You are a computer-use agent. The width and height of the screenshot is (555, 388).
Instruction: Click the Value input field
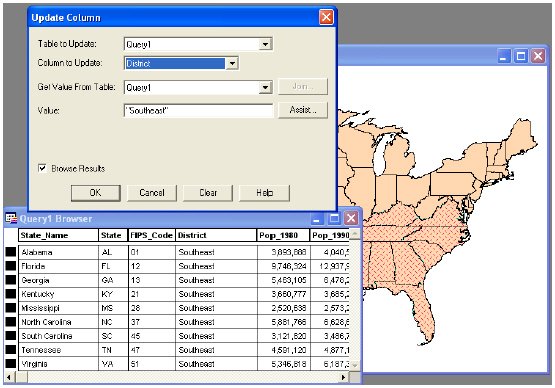(x=199, y=111)
